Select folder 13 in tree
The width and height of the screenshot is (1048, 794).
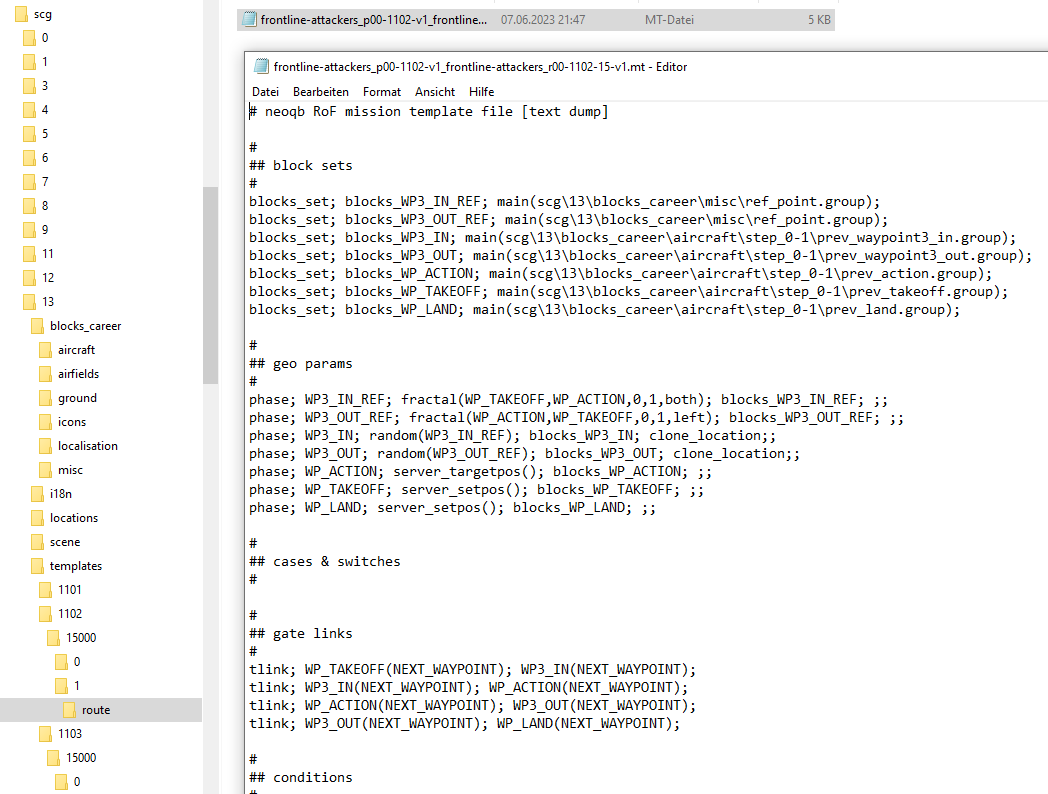click(47, 303)
